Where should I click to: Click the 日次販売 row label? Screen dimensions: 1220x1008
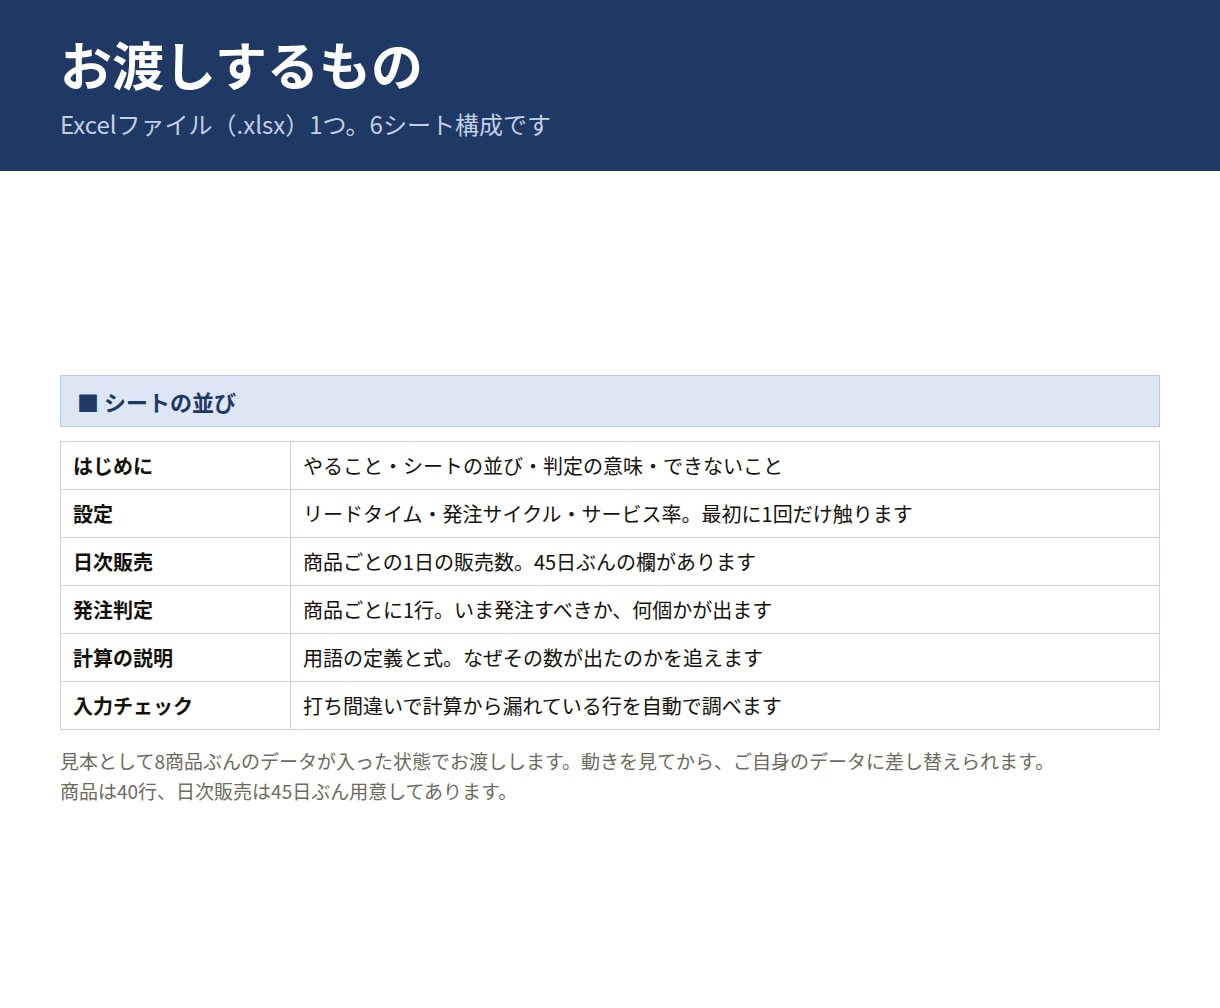tap(113, 563)
